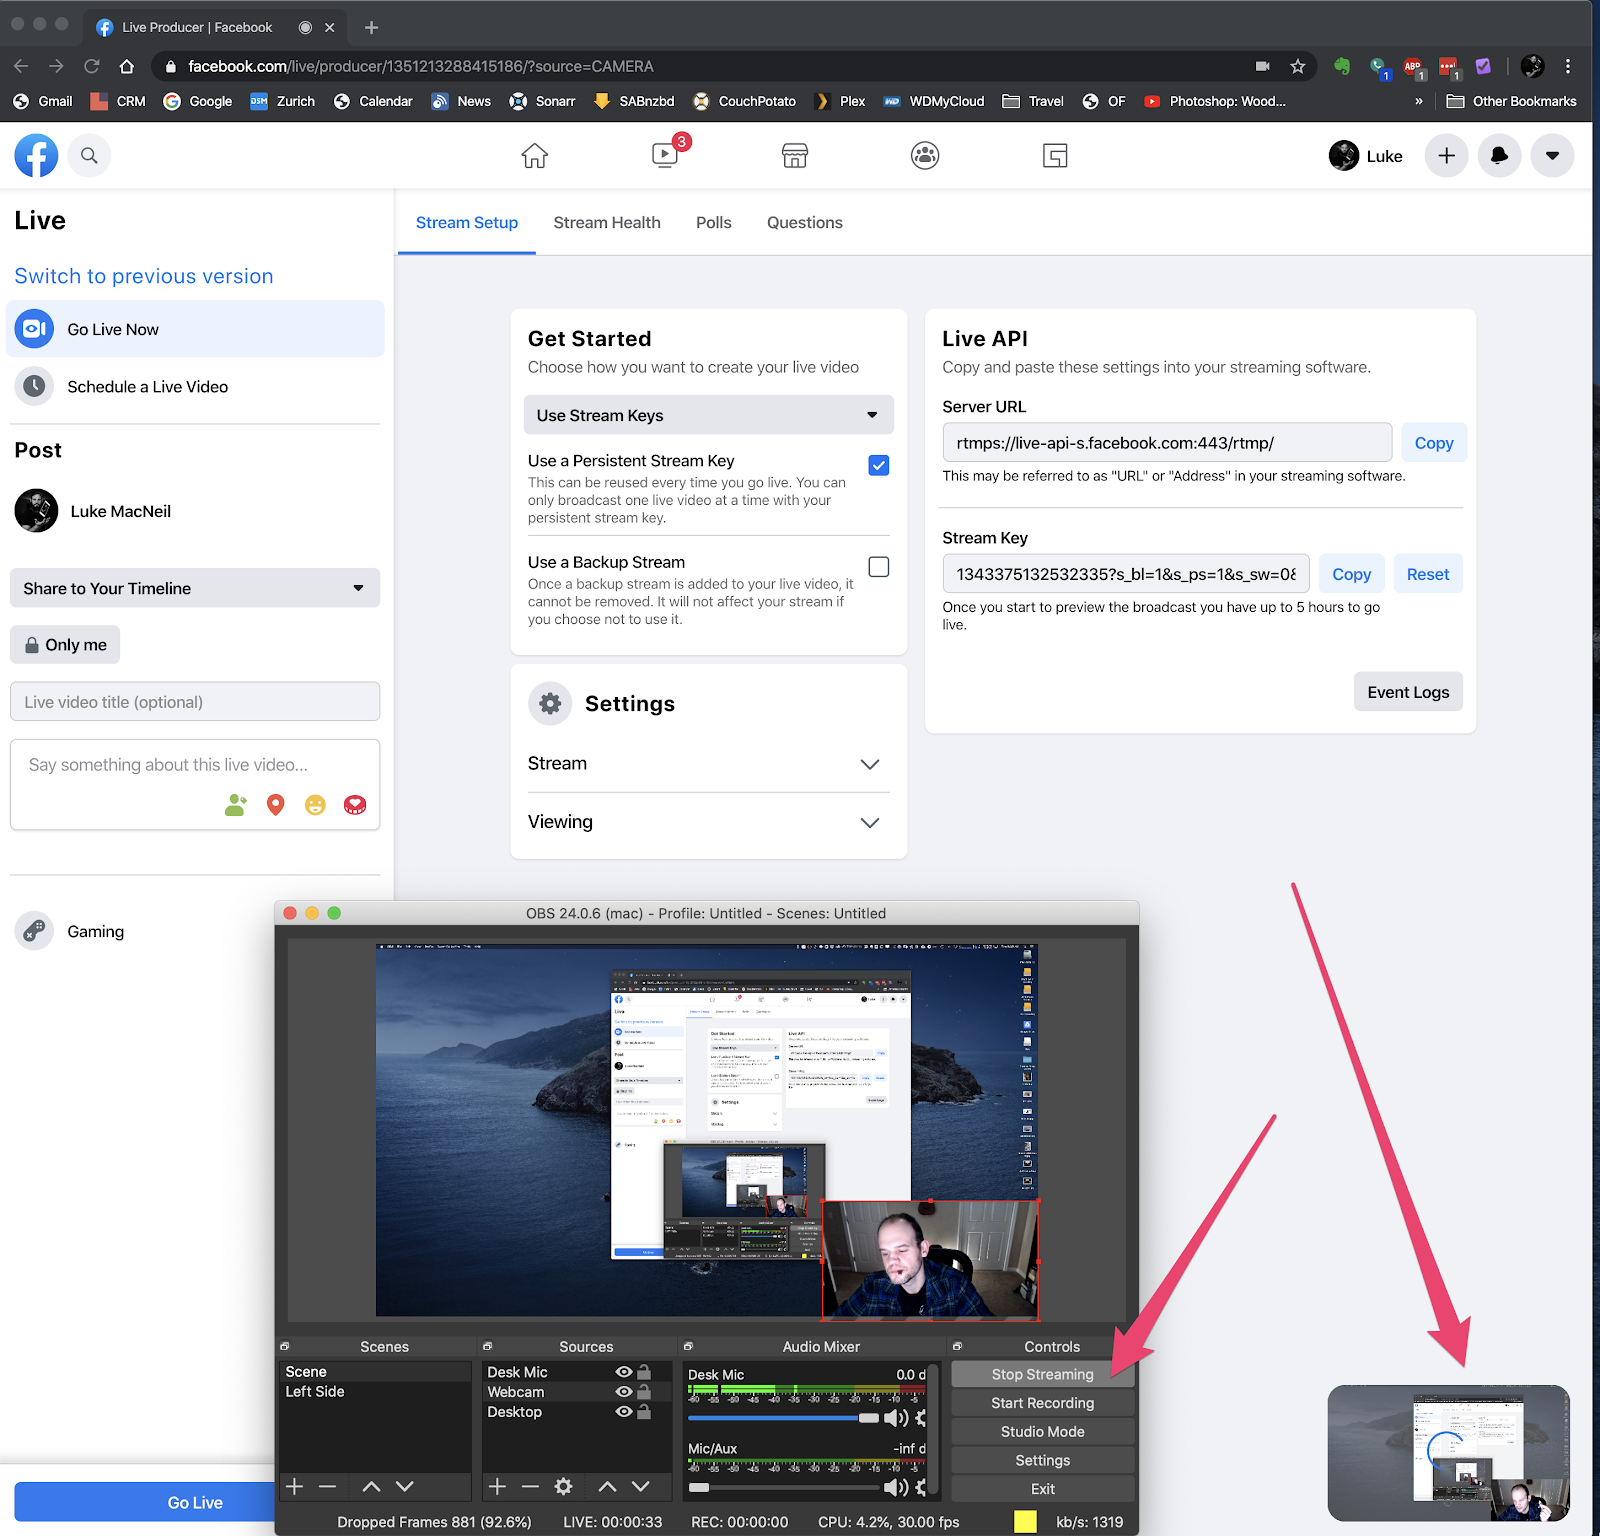The width and height of the screenshot is (1600, 1536).
Task: Open the Polls tab
Action: coord(713,223)
